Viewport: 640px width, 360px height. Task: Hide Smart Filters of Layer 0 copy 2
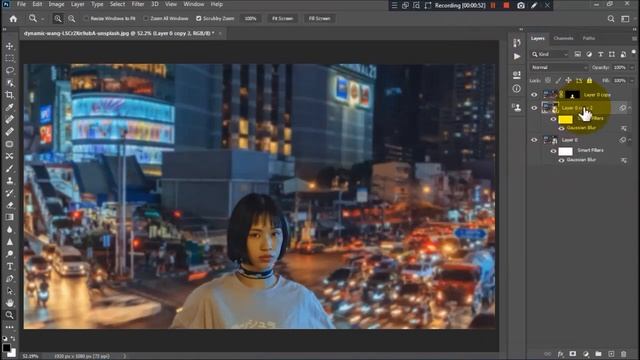[553, 119]
